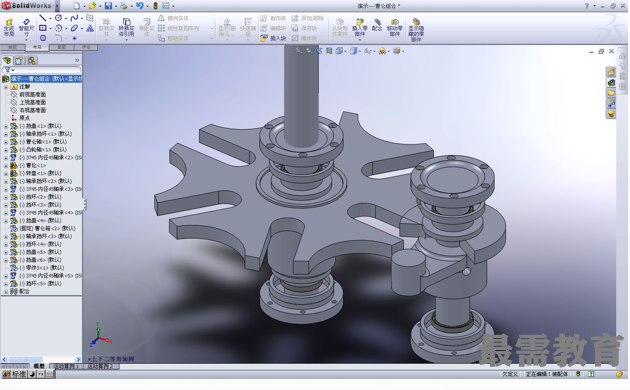Expand the 曹轮<1> component node

pyautogui.click(x=6, y=165)
